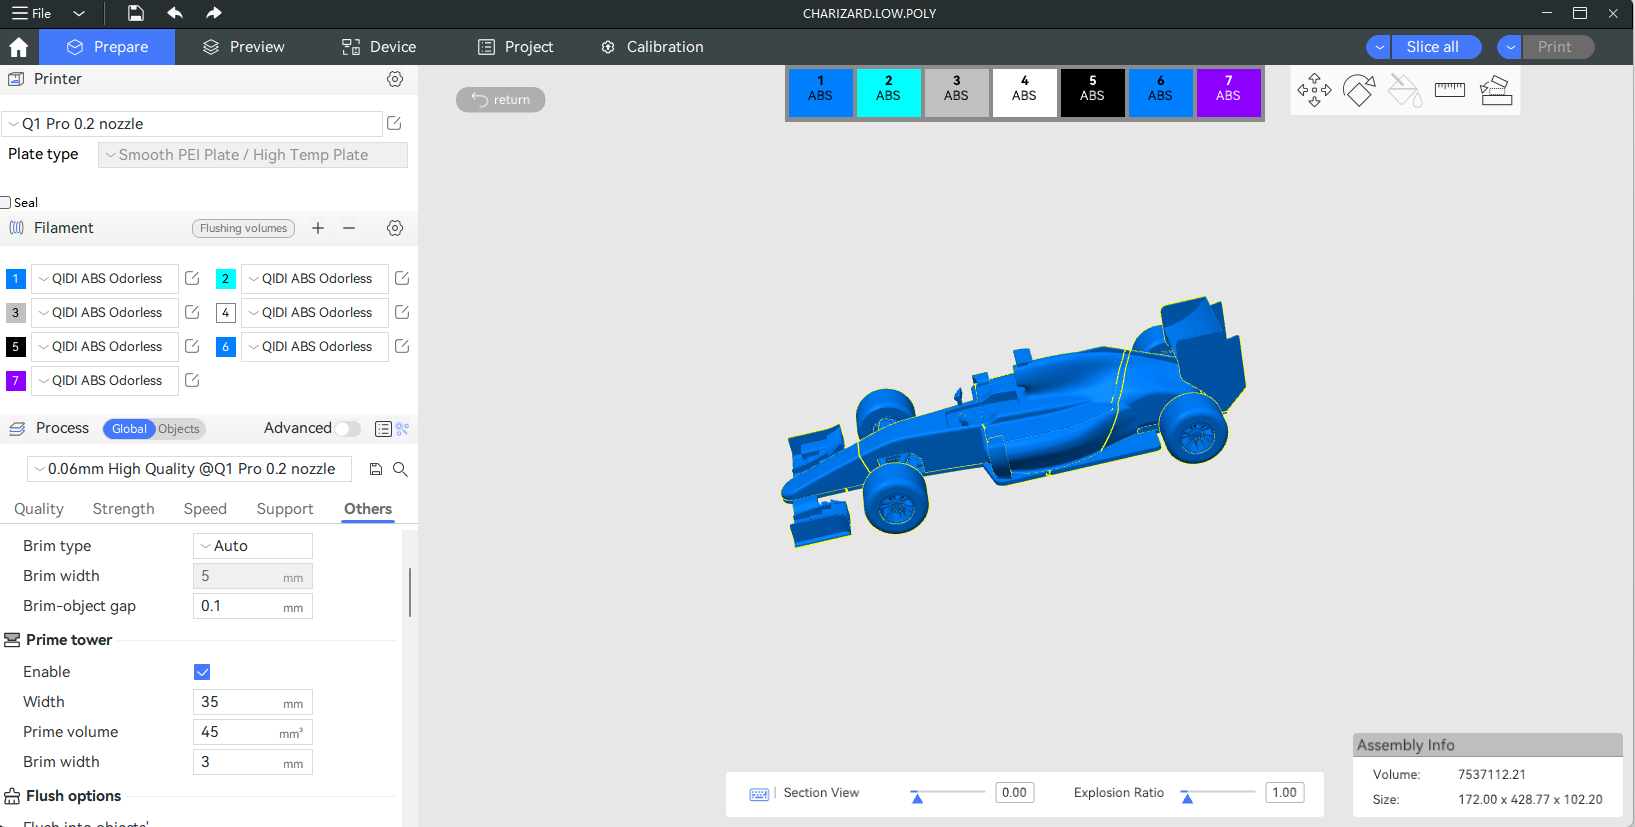Open the 0.06mm High Quality process preset dropdown

point(189,469)
